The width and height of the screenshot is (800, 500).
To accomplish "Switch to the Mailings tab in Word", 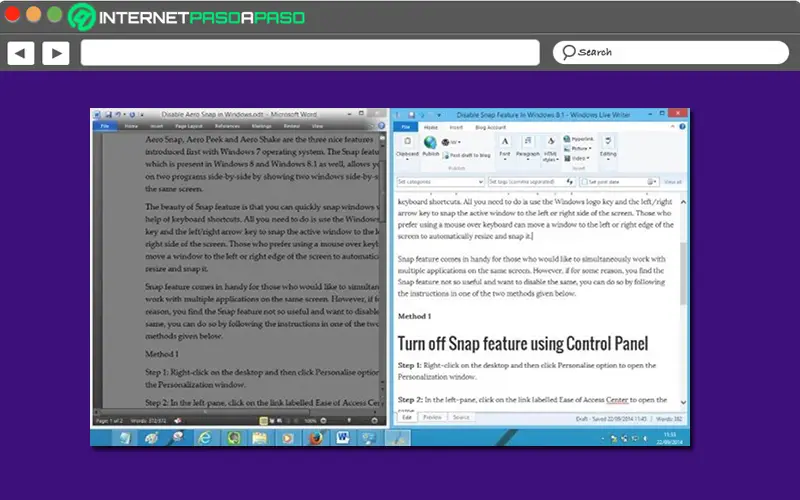I will tap(261, 126).
